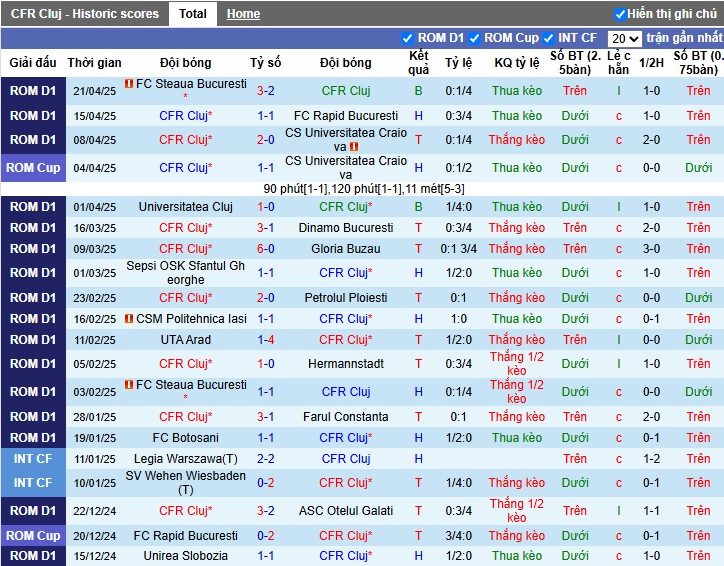Open the Home tab
Viewport: 724px width, 566px height.
pos(243,14)
